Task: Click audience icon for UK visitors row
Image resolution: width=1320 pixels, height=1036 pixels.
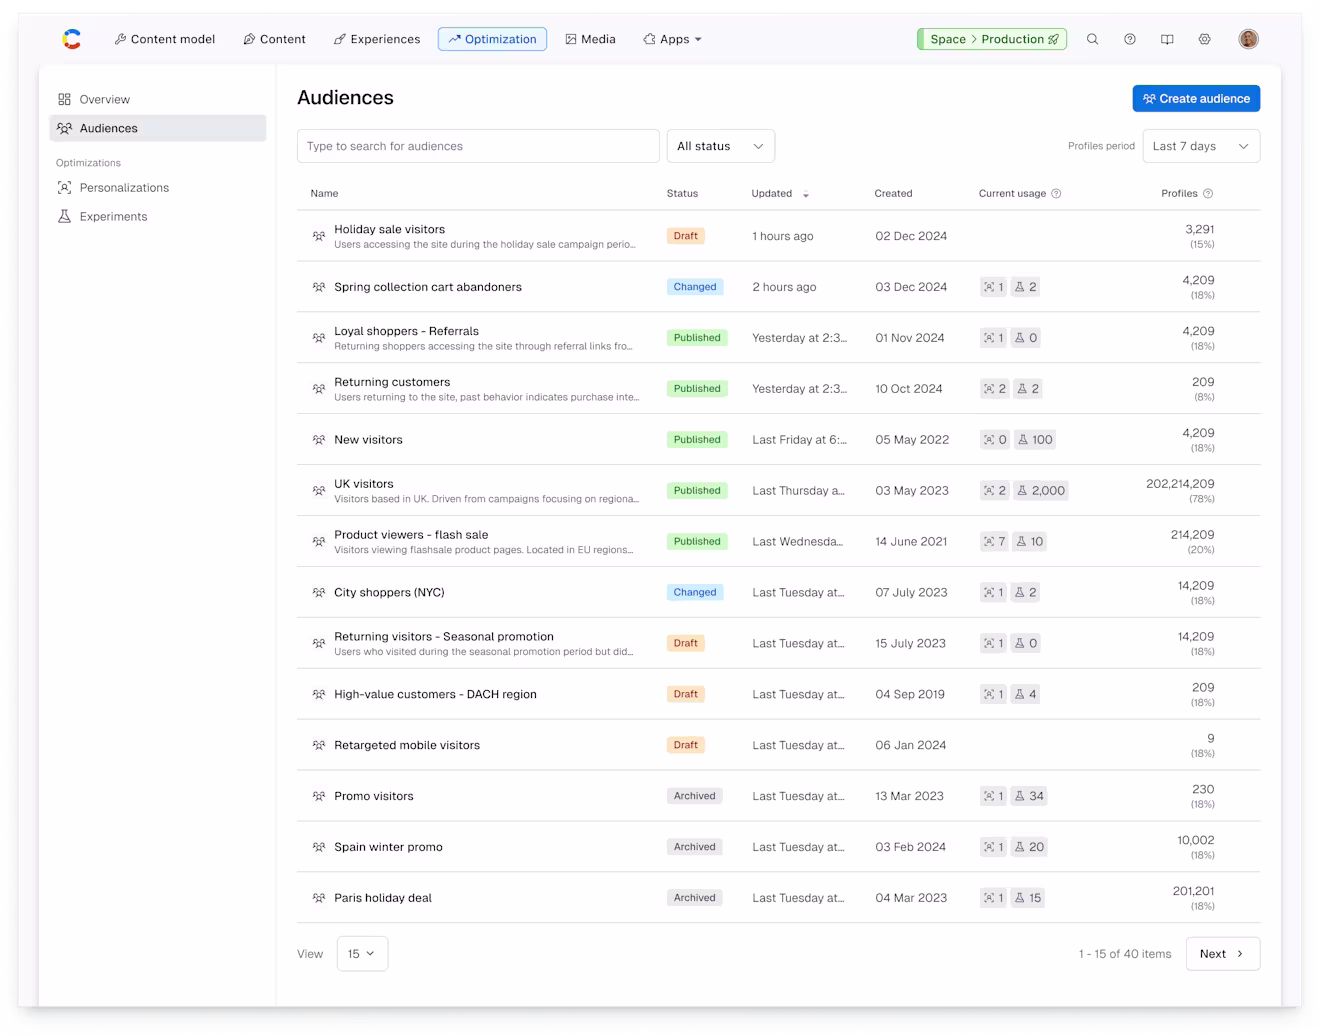Action: pyautogui.click(x=319, y=491)
